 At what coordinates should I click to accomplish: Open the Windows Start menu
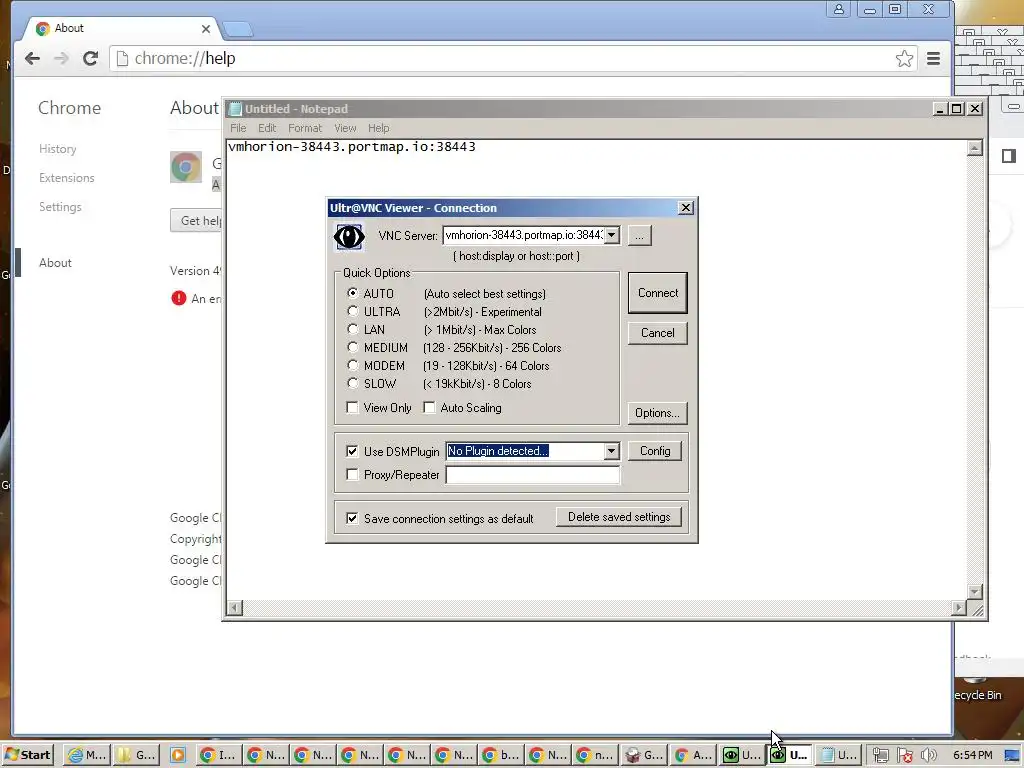click(x=27, y=755)
